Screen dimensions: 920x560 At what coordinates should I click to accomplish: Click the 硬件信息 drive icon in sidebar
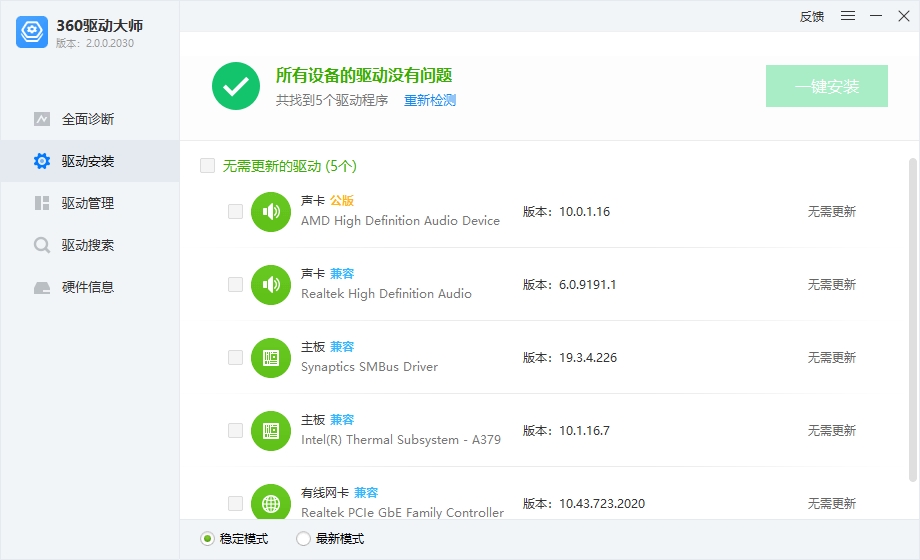coord(42,288)
